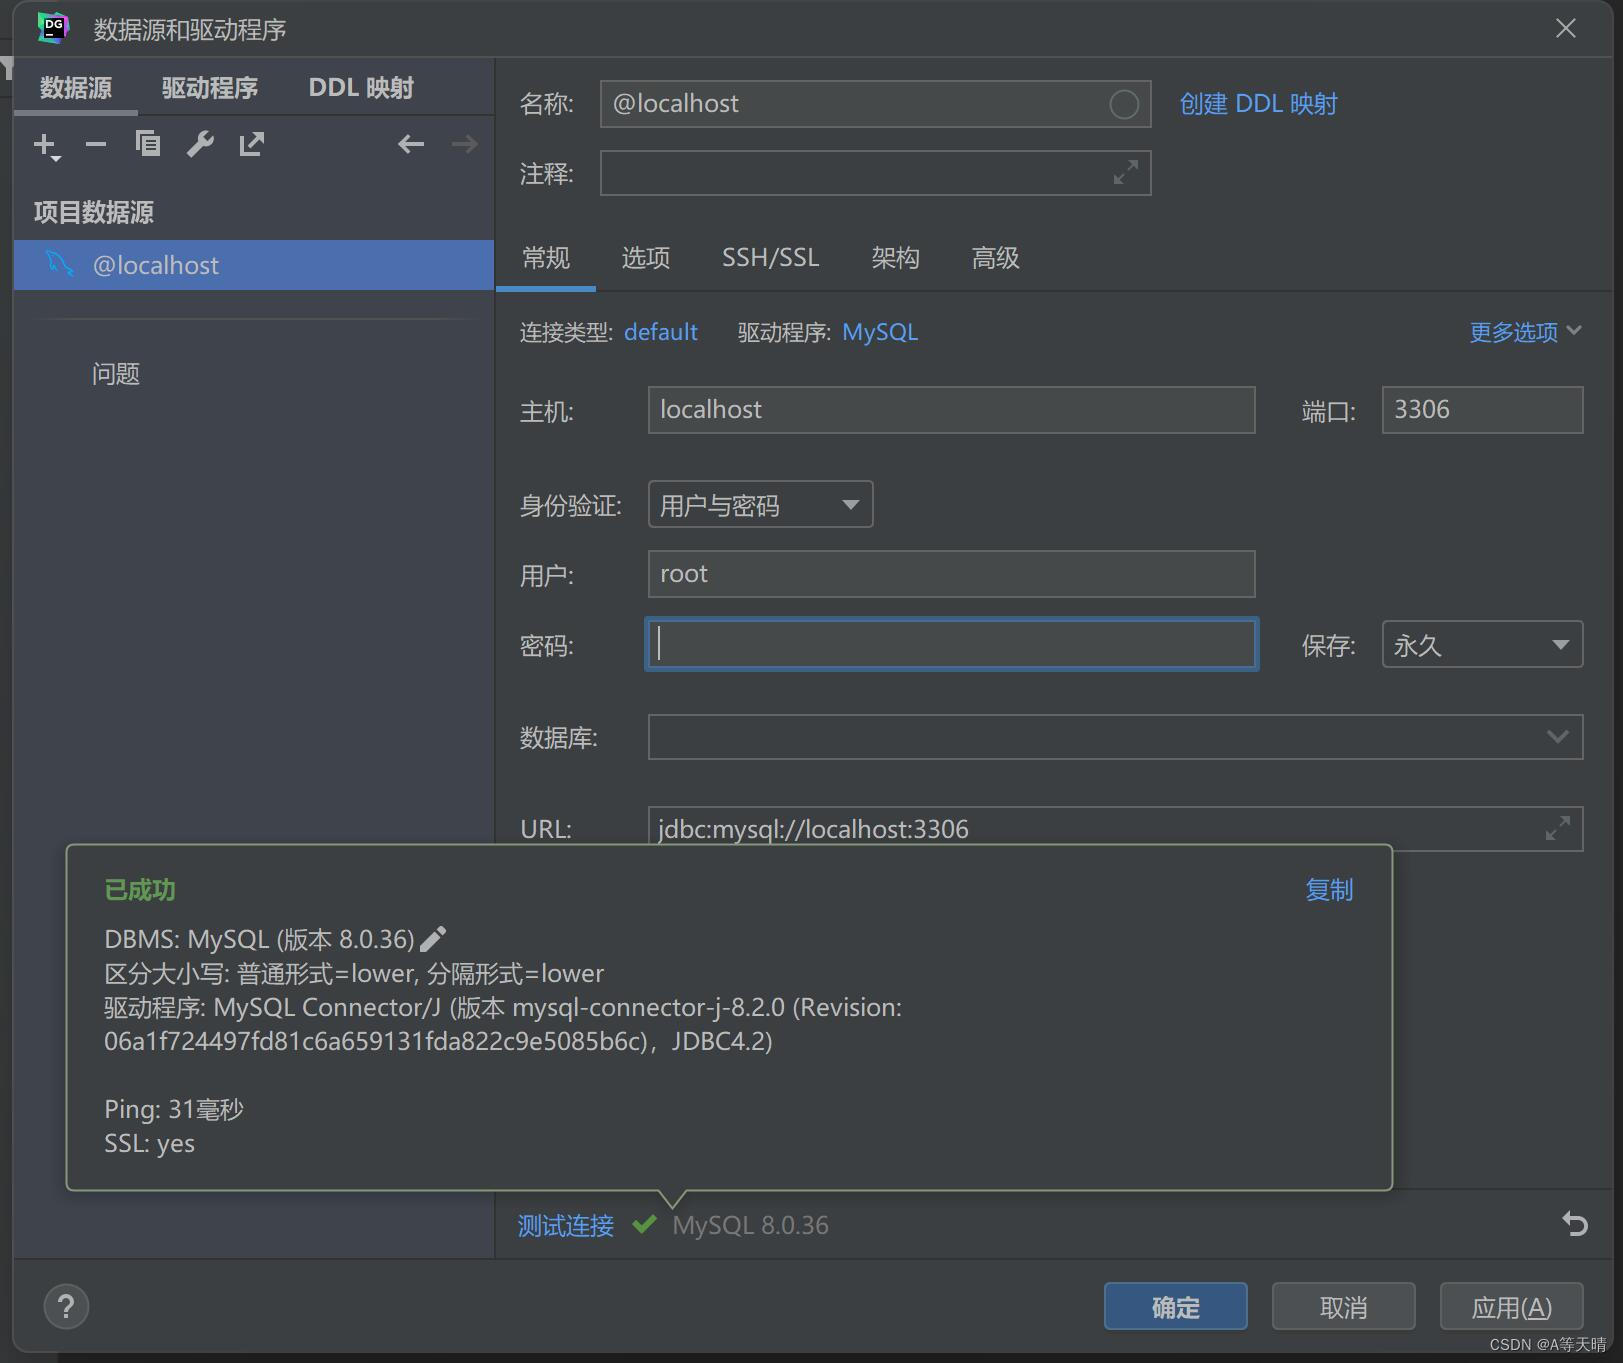The image size is (1623, 1363).
Task: Focus the 密码 password field
Action: click(x=951, y=644)
